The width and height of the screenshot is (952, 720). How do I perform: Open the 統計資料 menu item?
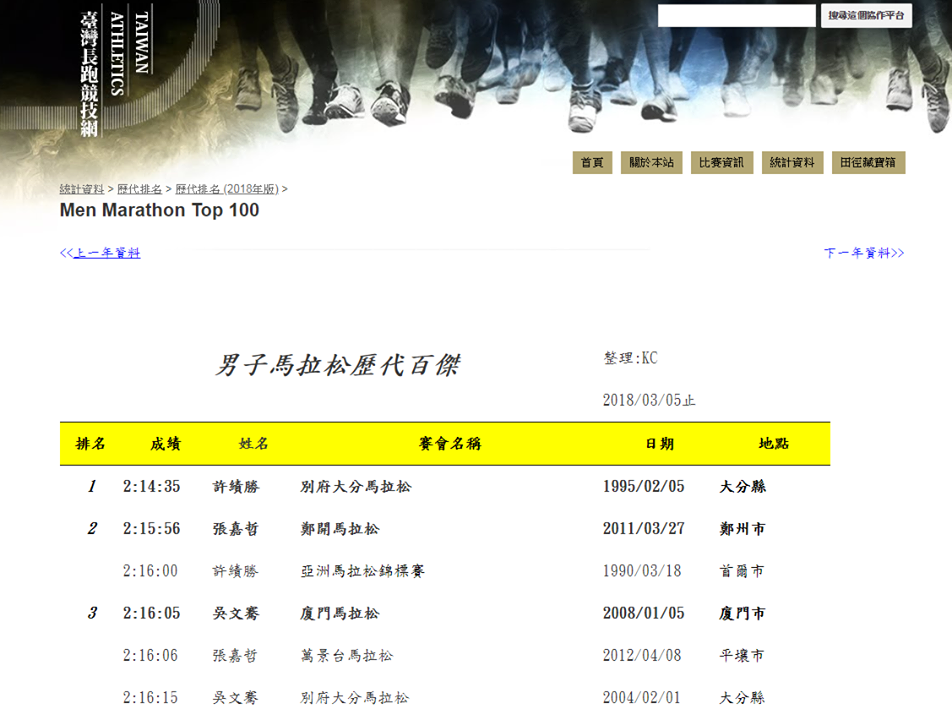792,162
